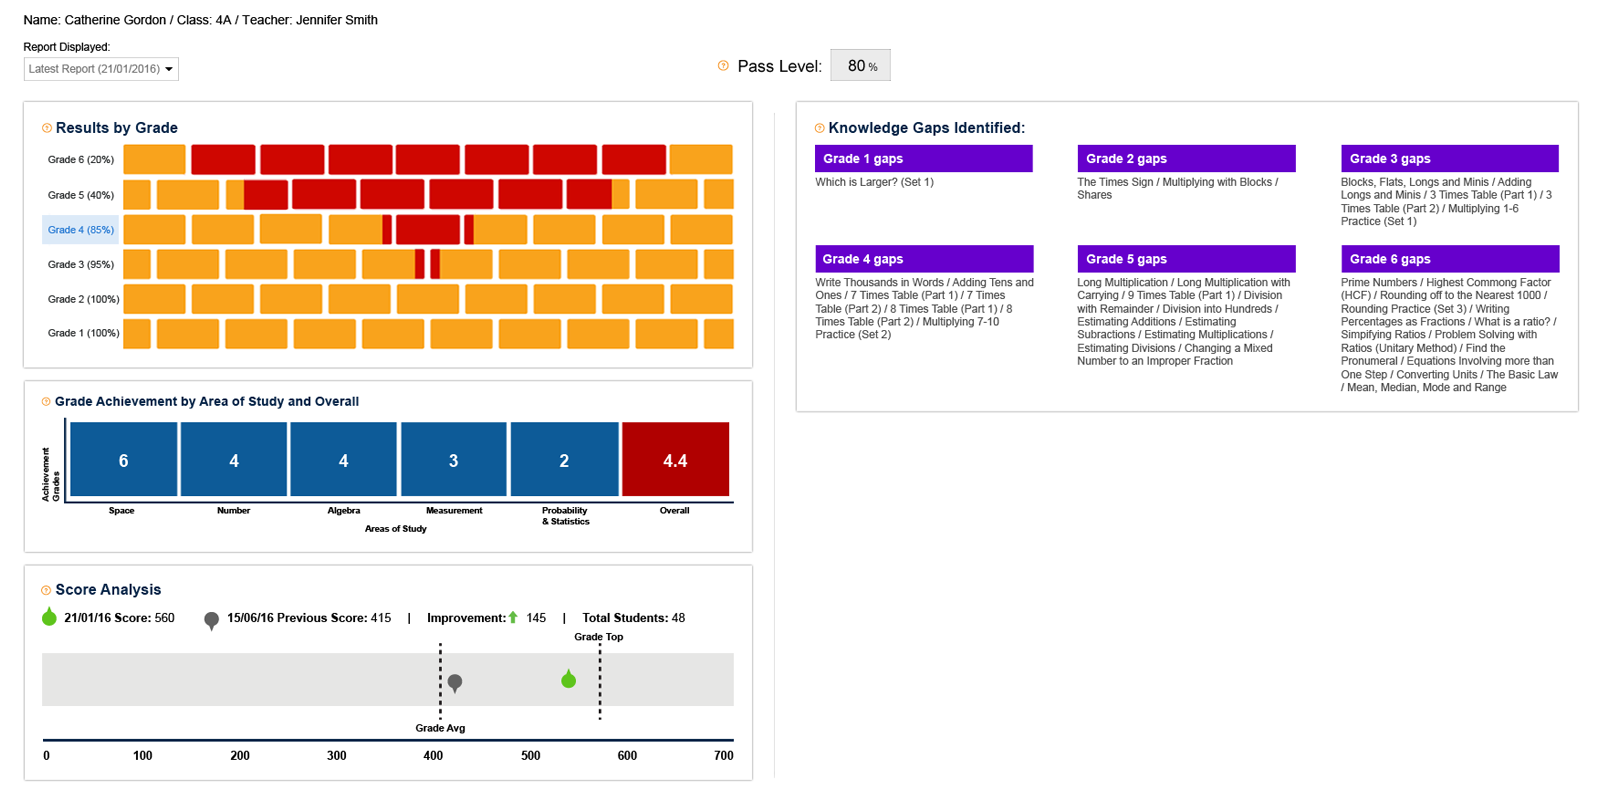The width and height of the screenshot is (1600, 798).
Task: Click the Algebra bar showing grade 4
Action: (344, 460)
